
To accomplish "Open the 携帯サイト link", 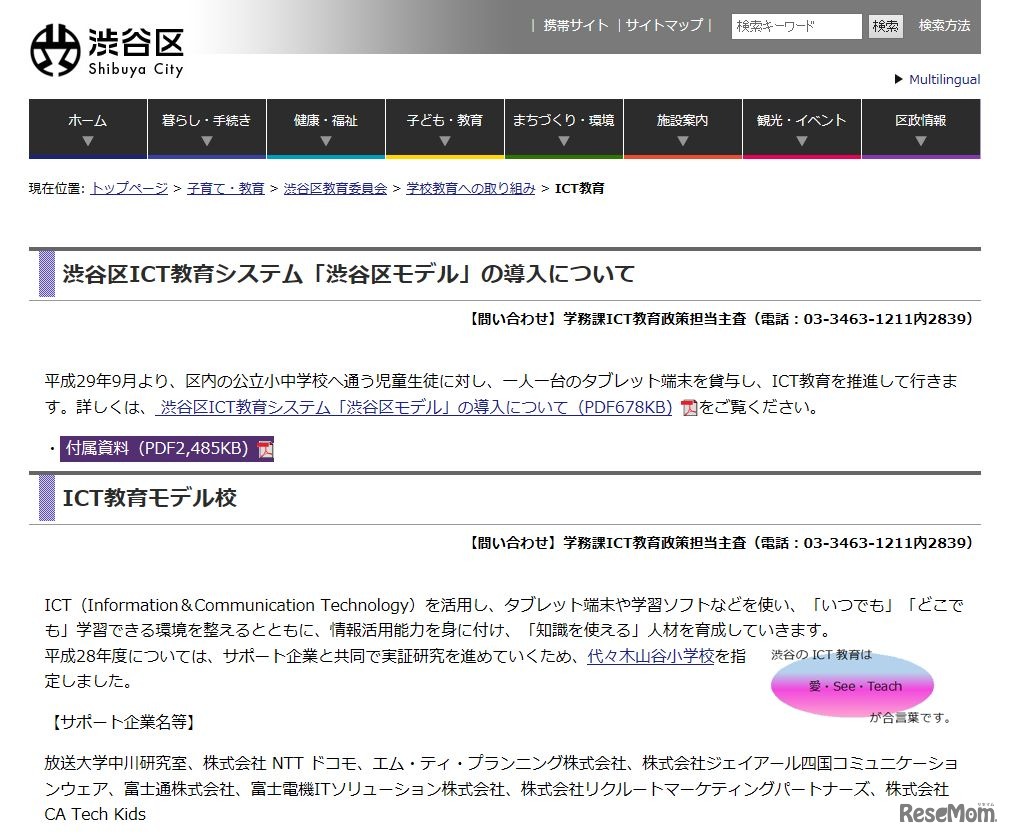I will 576,26.
